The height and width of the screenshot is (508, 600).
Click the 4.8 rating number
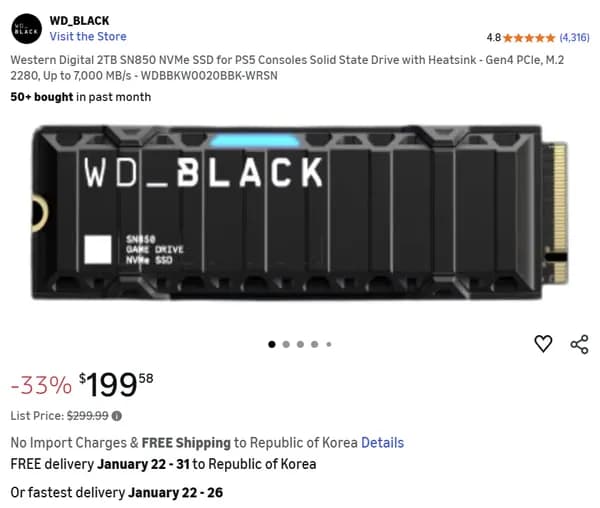494,37
